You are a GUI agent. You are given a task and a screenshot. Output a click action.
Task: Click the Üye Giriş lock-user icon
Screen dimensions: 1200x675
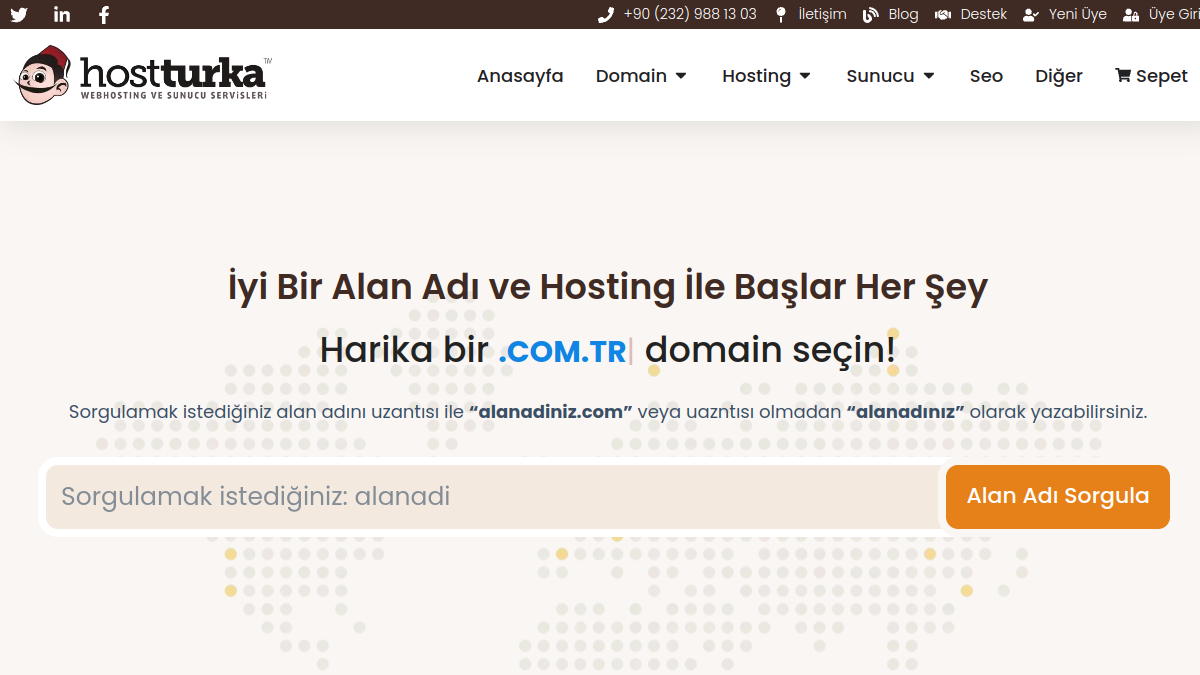(1131, 15)
